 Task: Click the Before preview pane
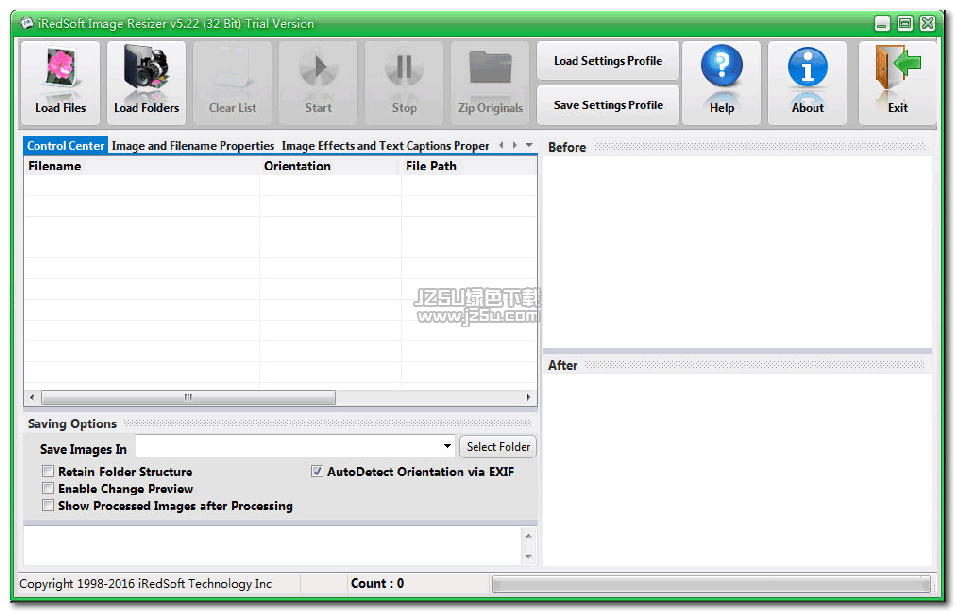pyautogui.click(x=737, y=252)
